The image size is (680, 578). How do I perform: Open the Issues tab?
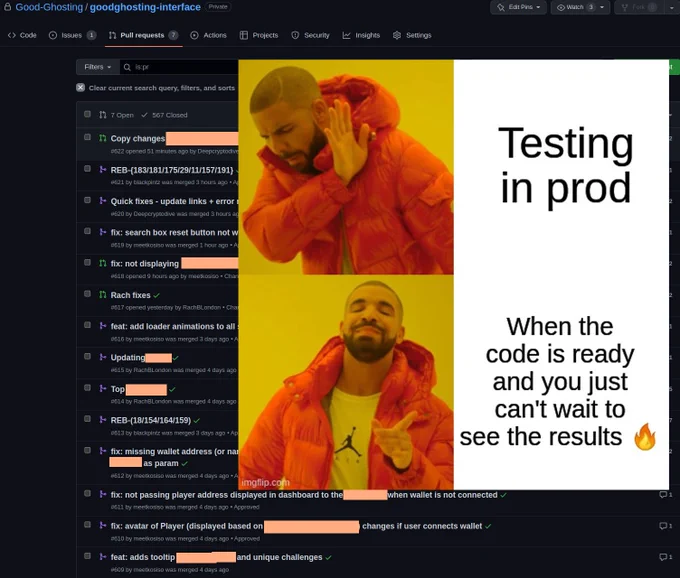point(72,35)
